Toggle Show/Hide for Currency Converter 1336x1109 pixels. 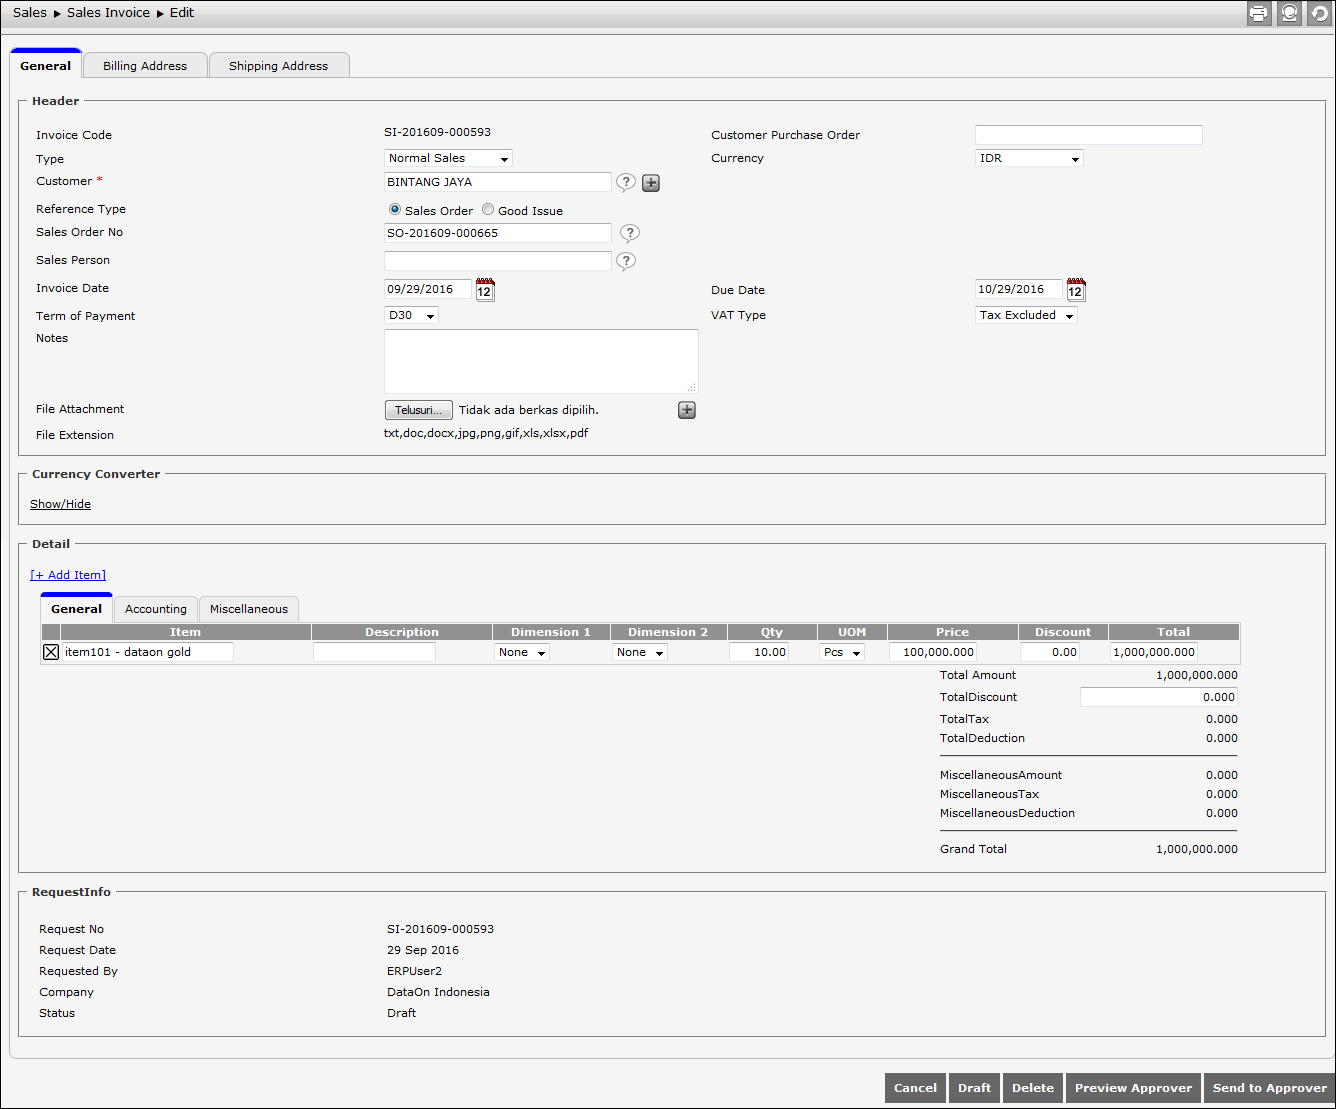[x=60, y=504]
